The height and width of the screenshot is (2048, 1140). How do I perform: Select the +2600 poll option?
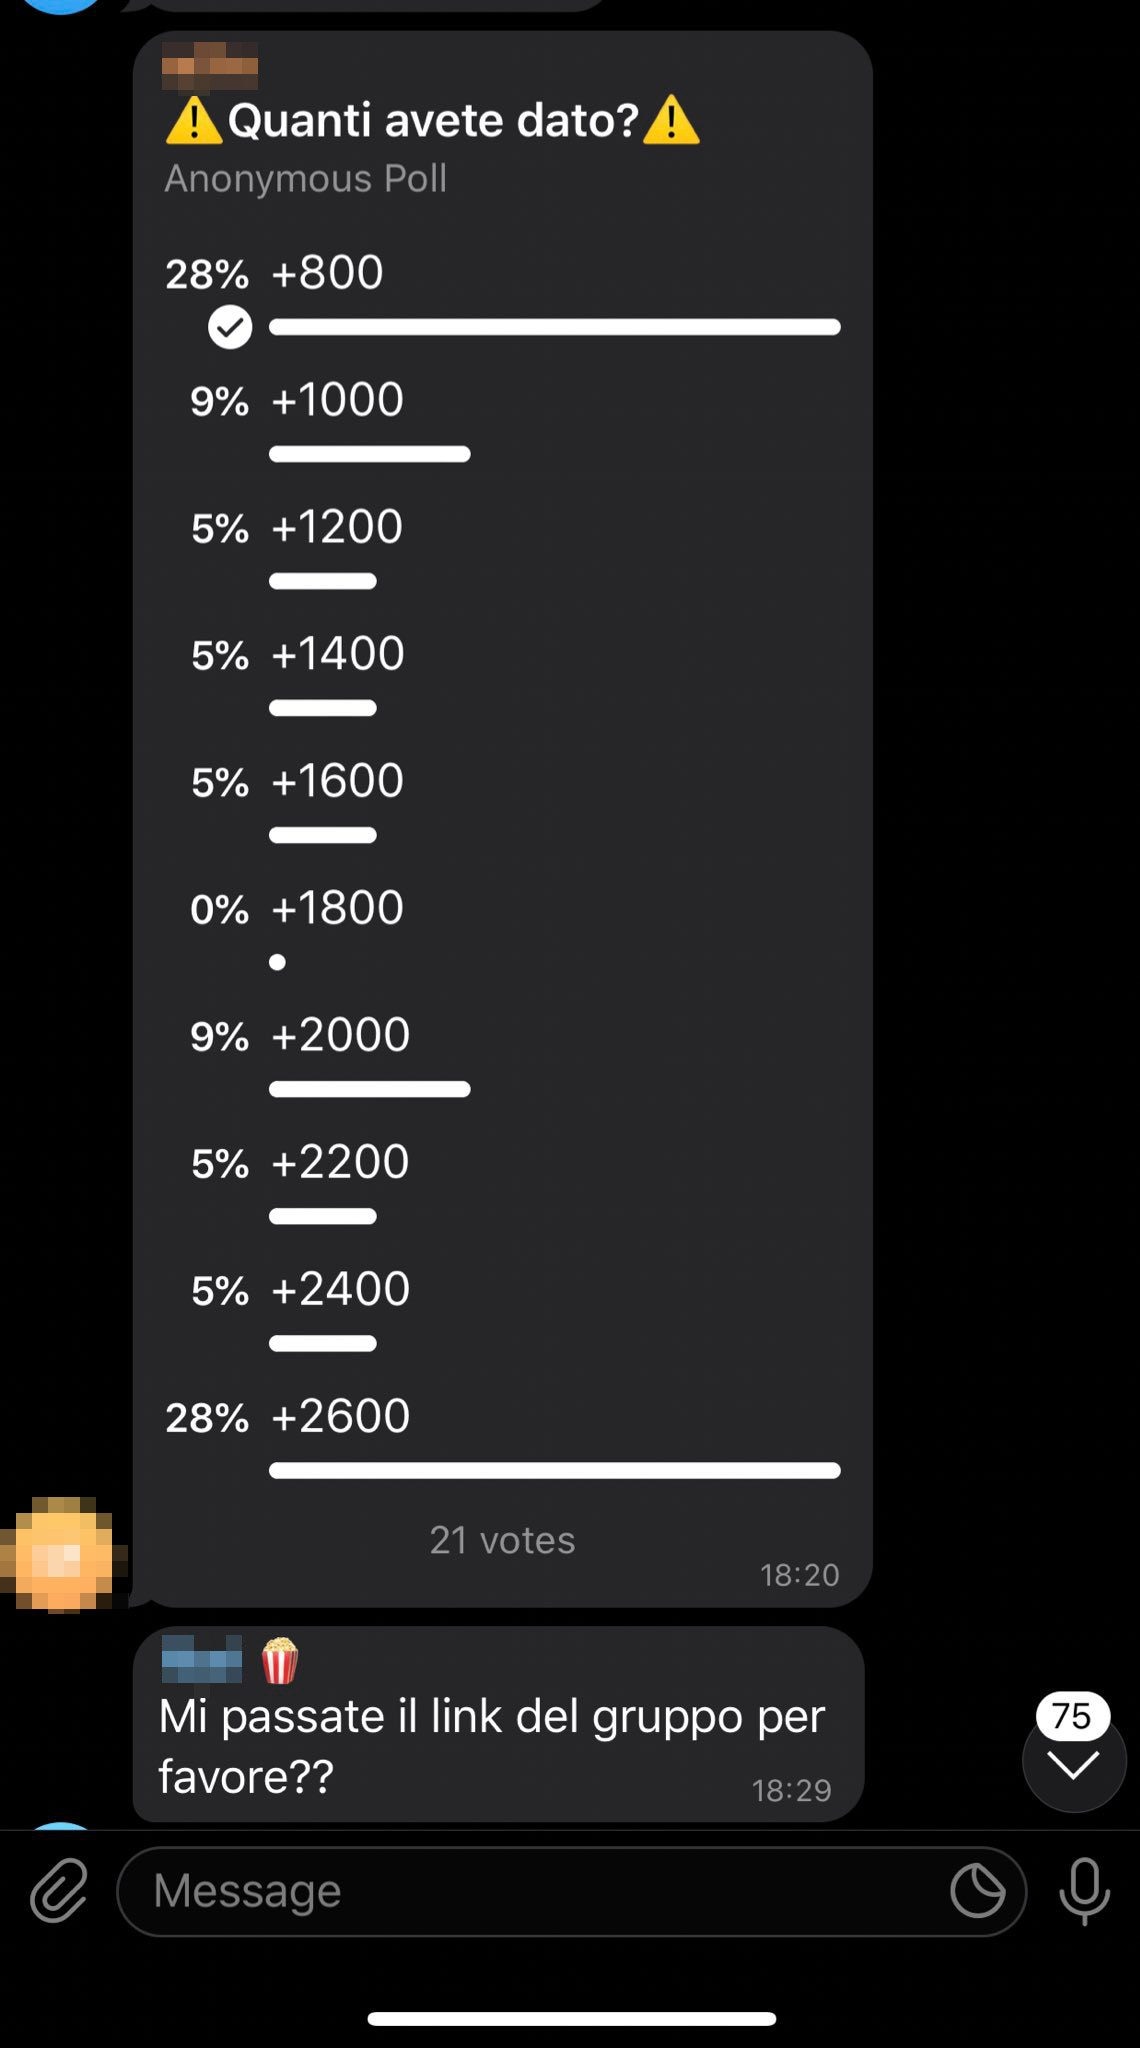coord(340,1416)
